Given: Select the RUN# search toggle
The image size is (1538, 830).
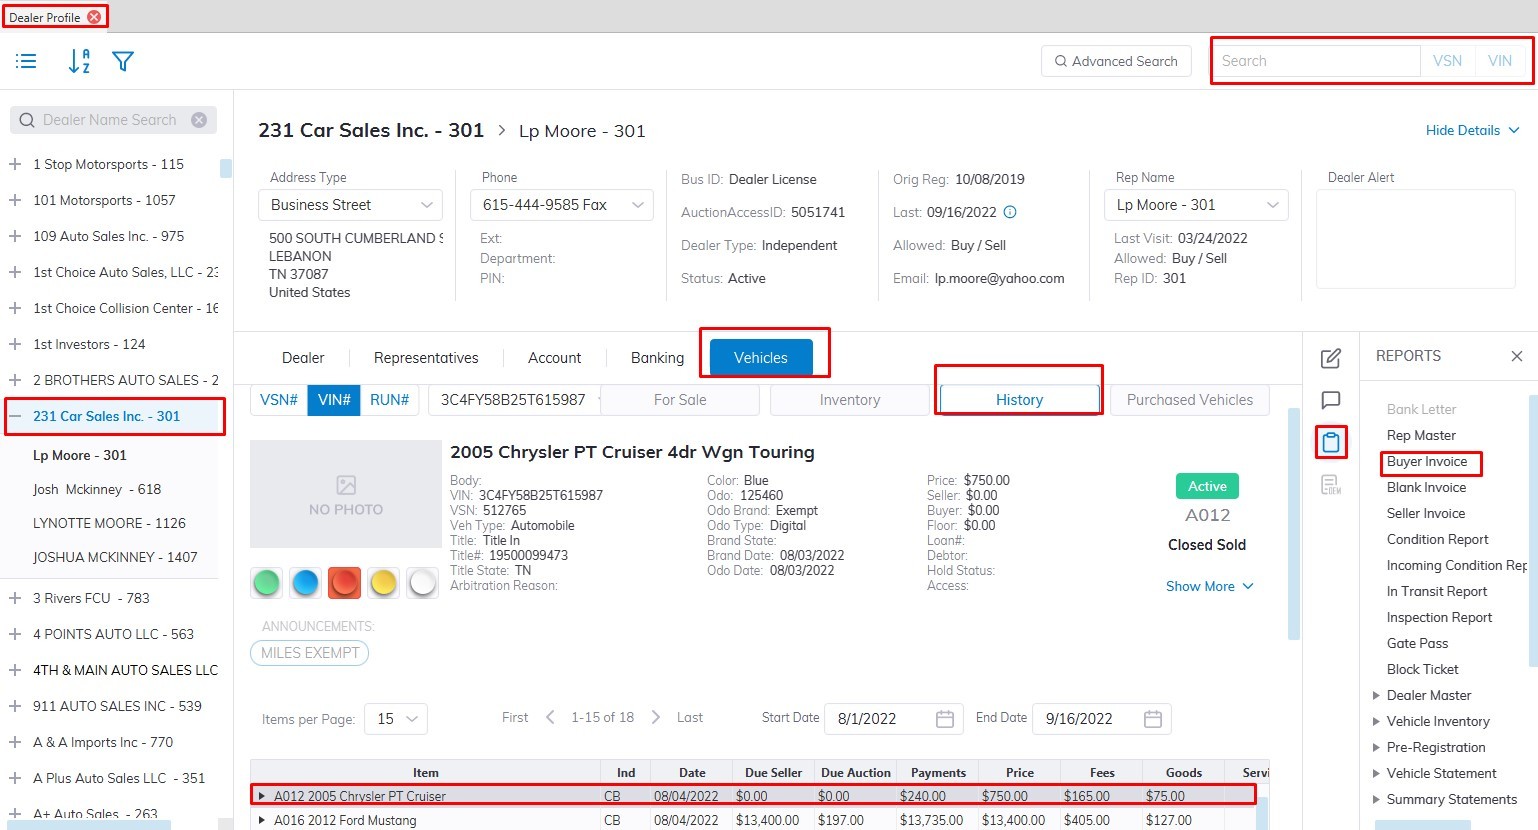Looking at the screenshot, I should pyautogui.click(x=389, y=400).
